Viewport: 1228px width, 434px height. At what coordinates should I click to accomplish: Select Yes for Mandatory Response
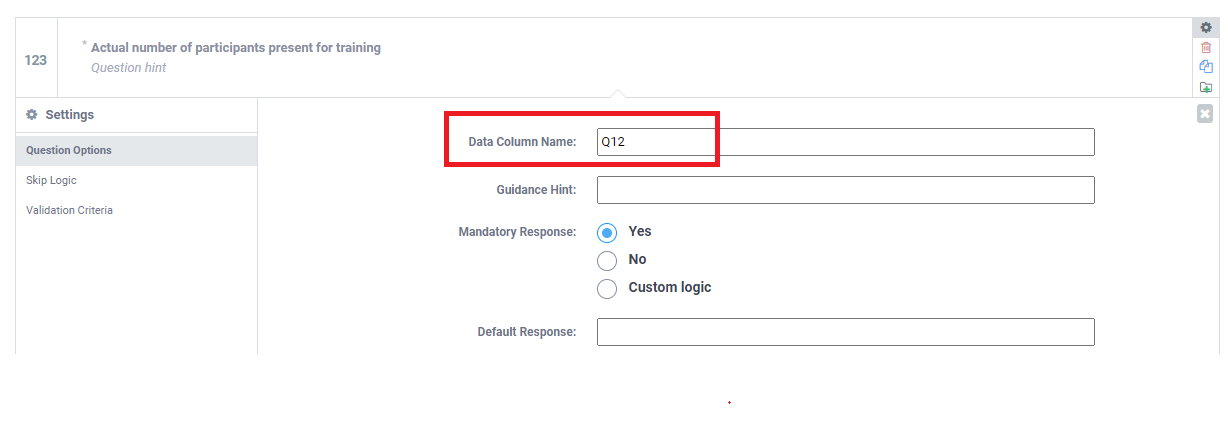click(607, 232)
